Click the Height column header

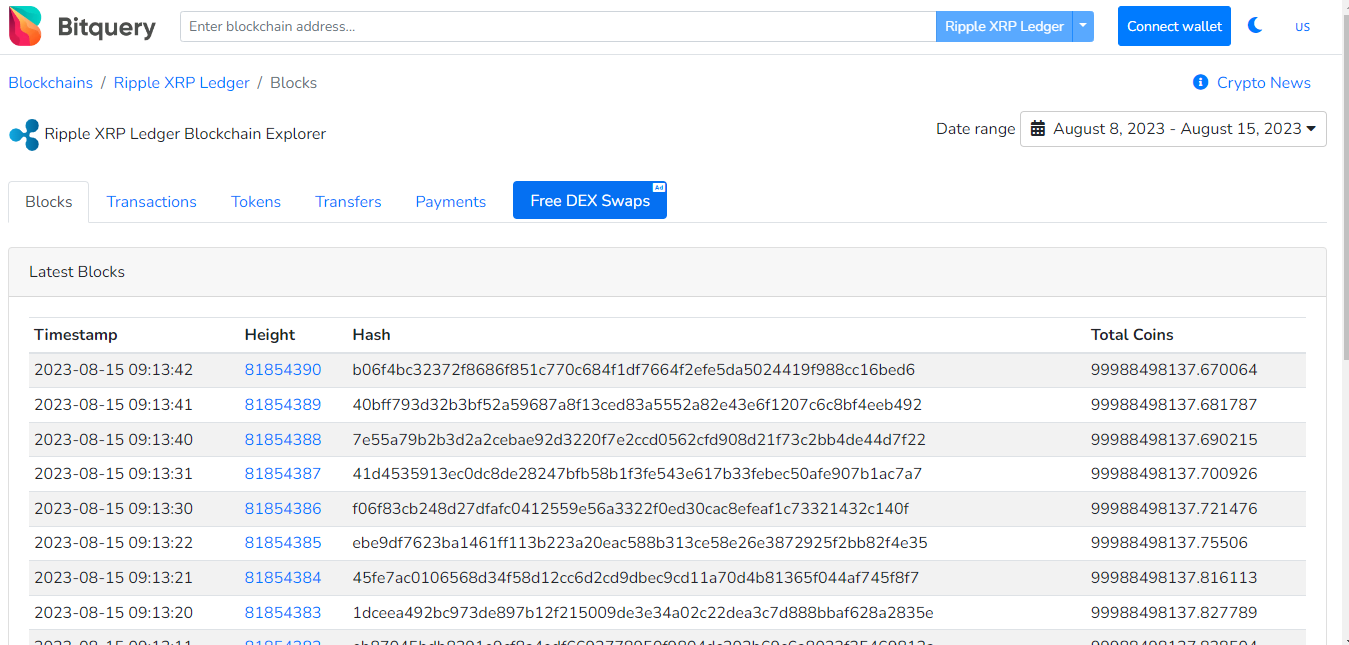point(270,335)
